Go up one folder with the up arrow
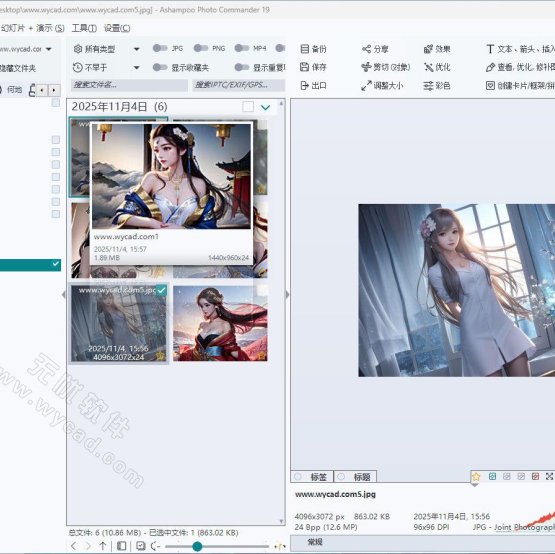Screen dimensions: 555x554 [x=103, y=546]
